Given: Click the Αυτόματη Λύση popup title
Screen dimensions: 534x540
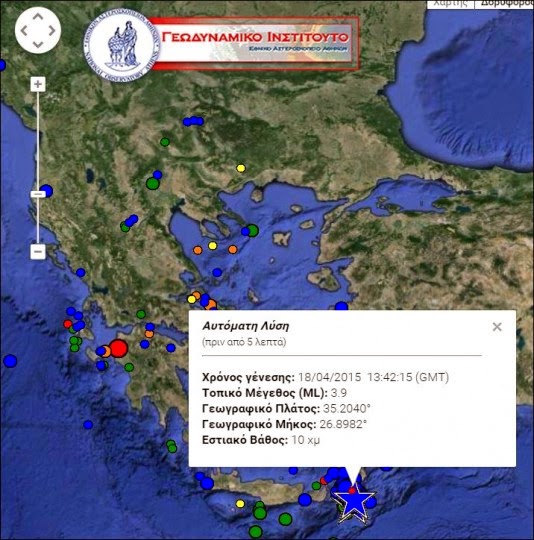Looking at the screenshot, I should (x=245, y=325).
